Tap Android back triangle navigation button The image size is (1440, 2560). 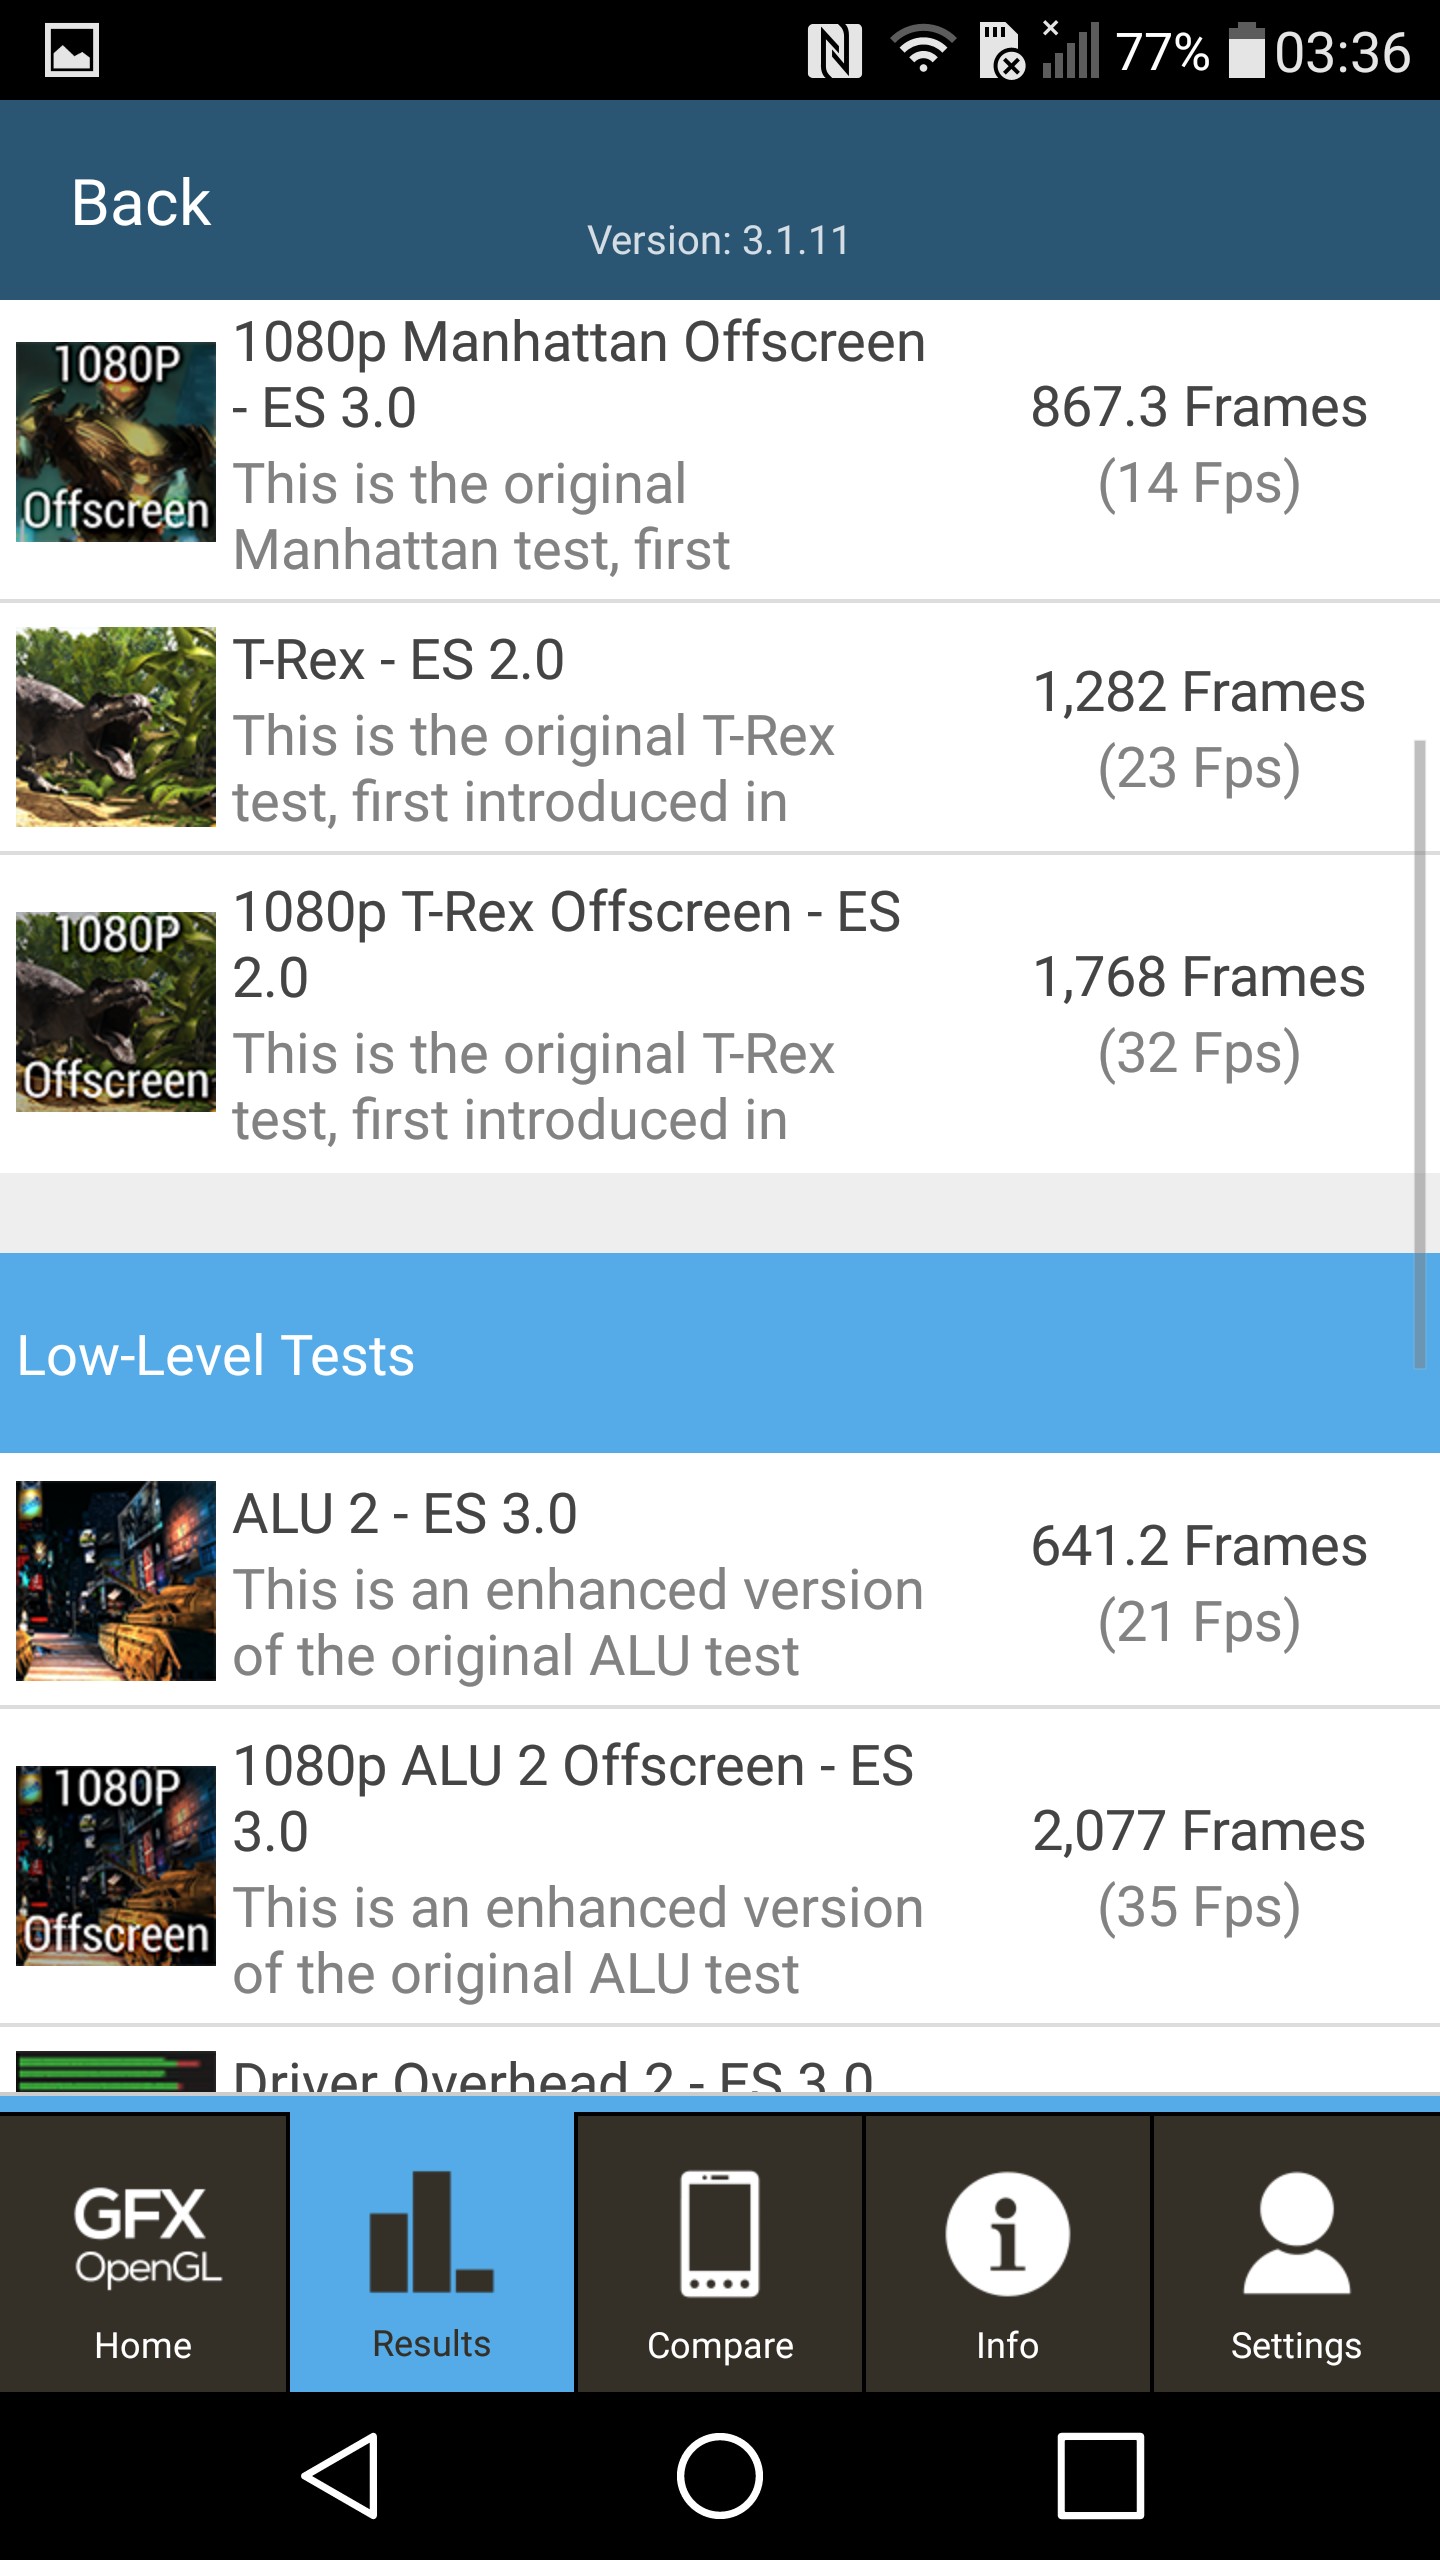(342, 2476)
